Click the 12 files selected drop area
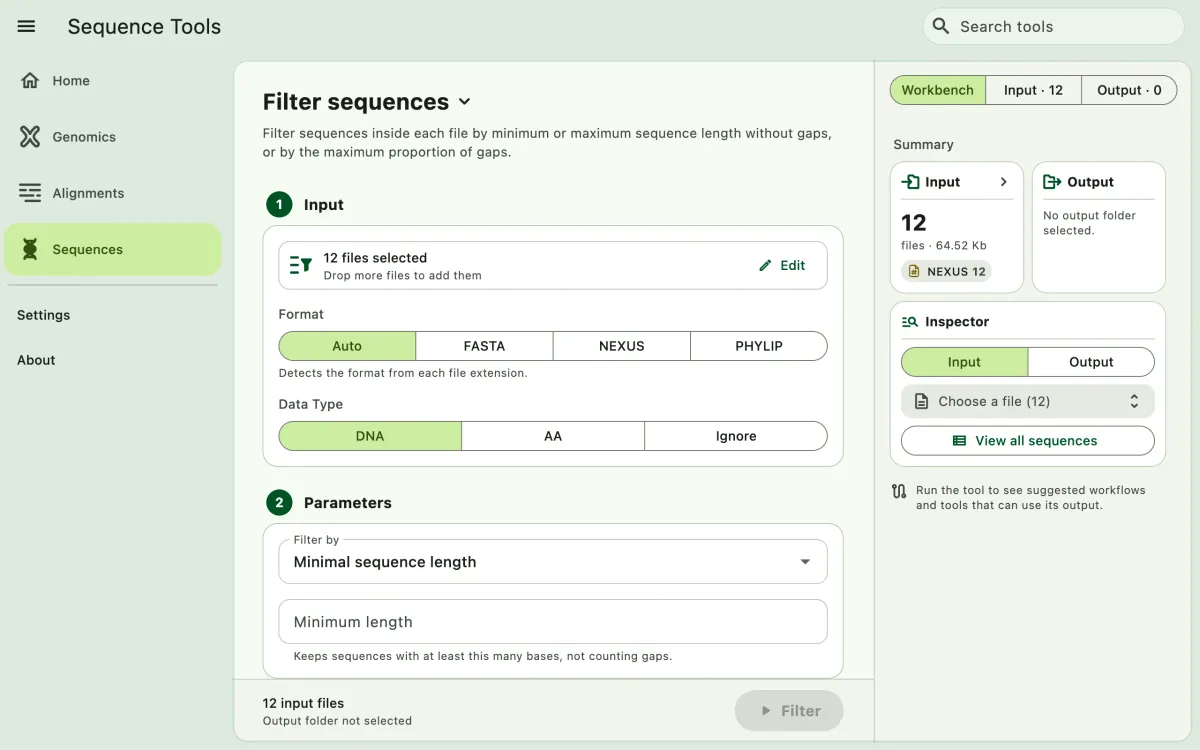This screenshot has height=750, width=1200. pyautogui.click(x=553, y=265)
